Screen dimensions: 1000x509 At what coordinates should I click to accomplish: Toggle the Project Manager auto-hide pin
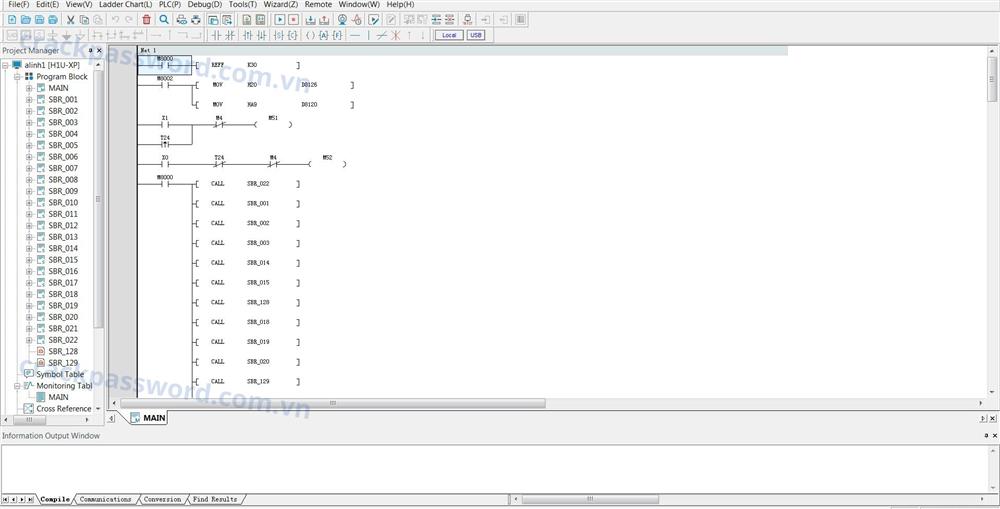coord(90,50)
